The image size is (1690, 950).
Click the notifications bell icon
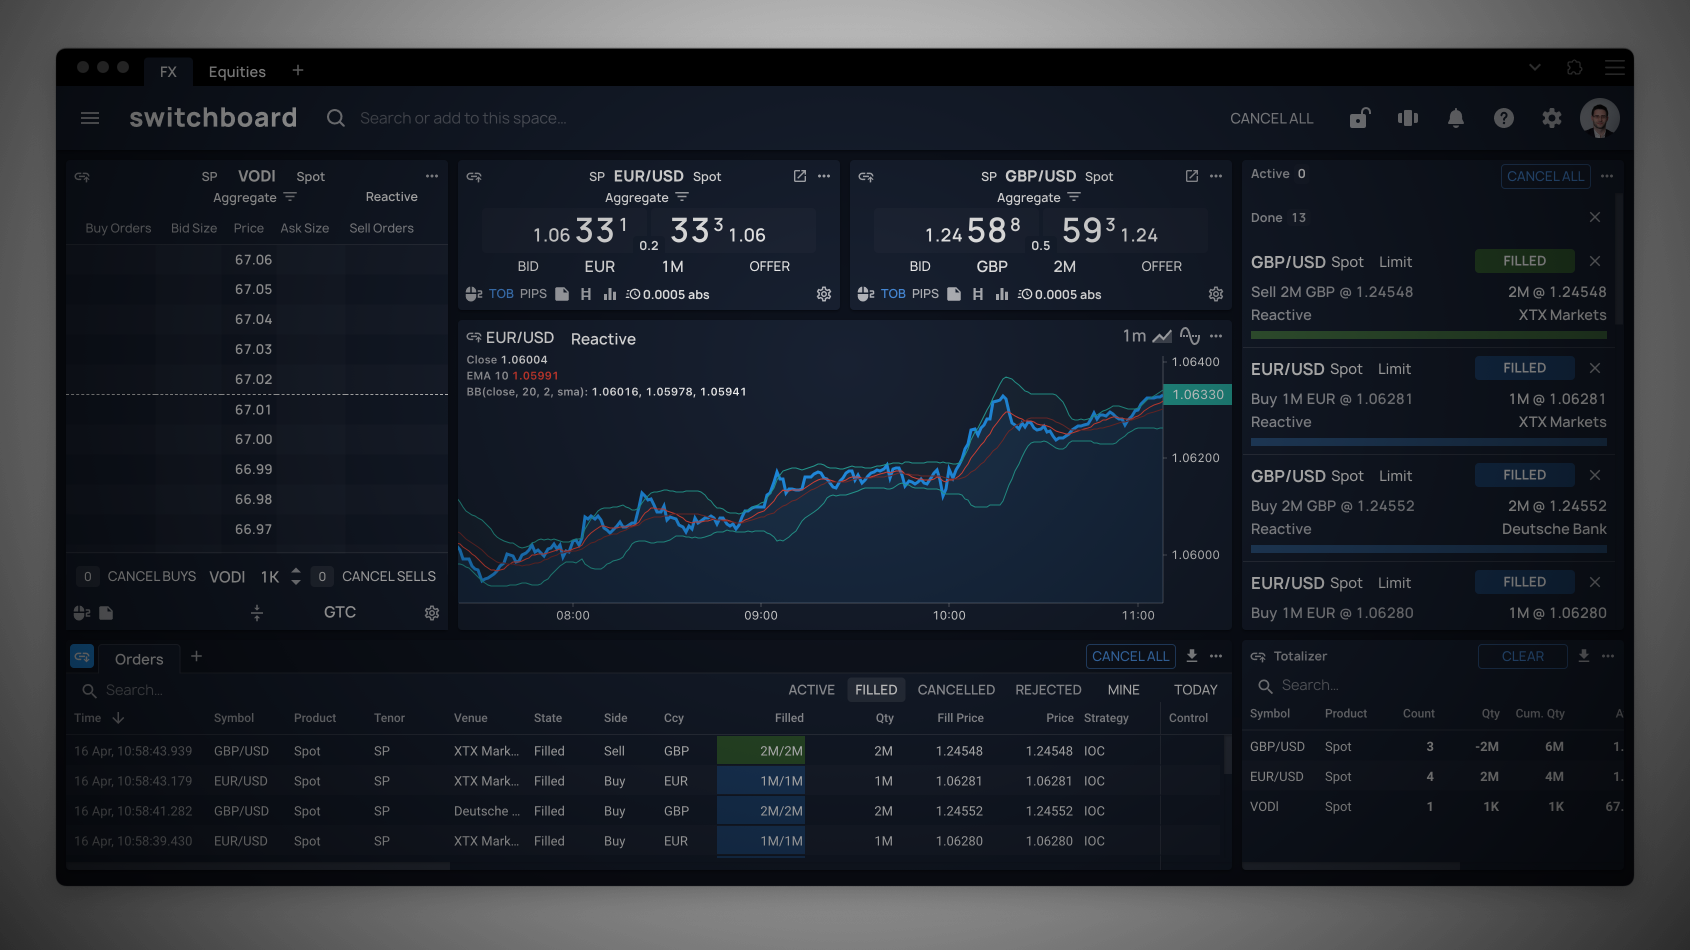pos(1455,118)
